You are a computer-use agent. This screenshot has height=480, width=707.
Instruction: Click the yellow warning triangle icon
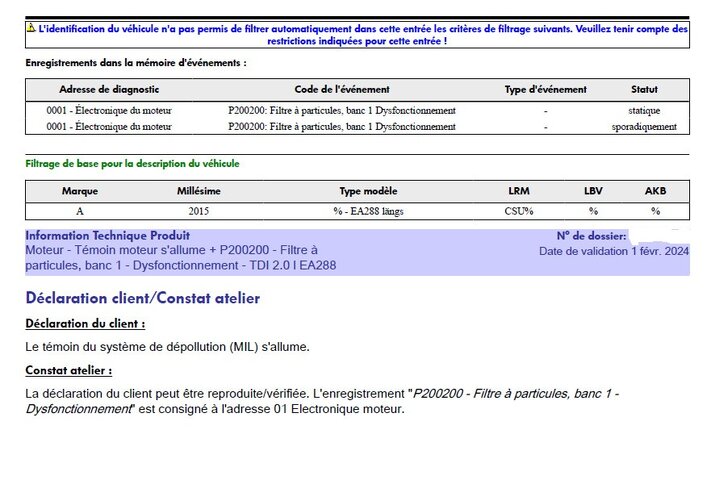click(x=31, y=27)
